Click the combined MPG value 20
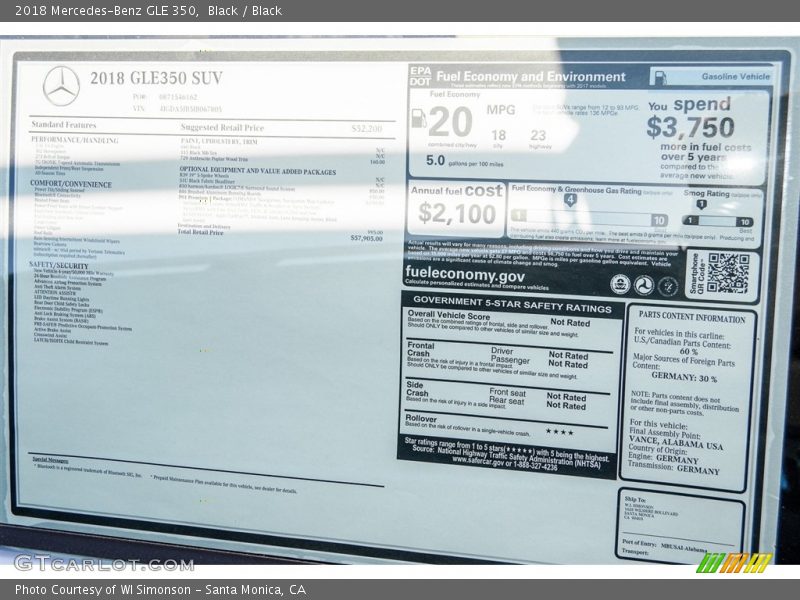The width and height of the screenshot is (800, 600). pyautogui.click(x=451, y=122)
